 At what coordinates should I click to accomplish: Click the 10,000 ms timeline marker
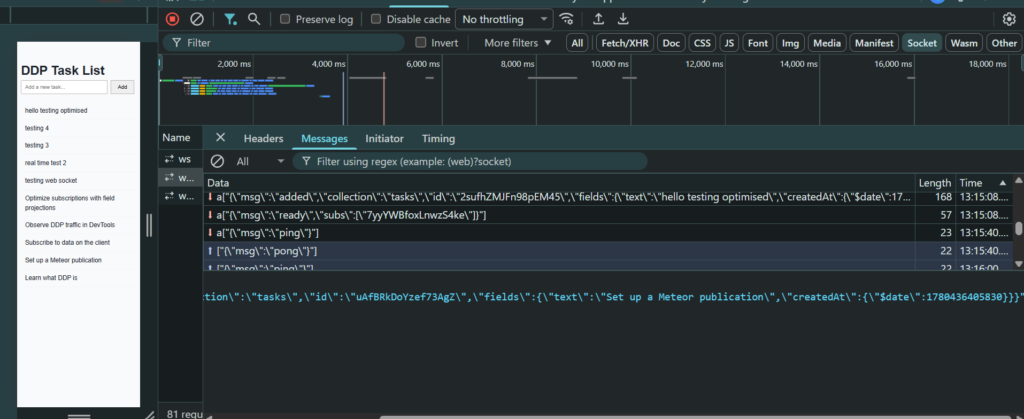[x=610, y=65]
